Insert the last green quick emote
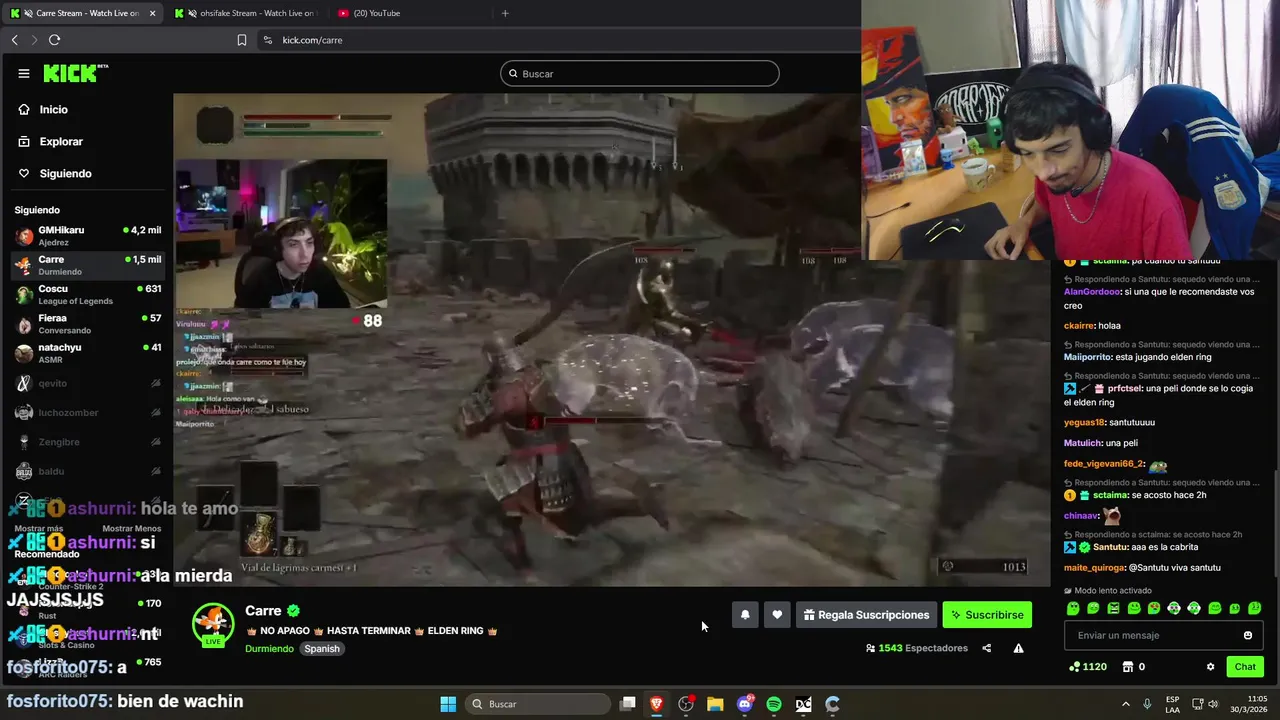The height and width of the screenshot is (720, 1280). (x=1255, y=608)
